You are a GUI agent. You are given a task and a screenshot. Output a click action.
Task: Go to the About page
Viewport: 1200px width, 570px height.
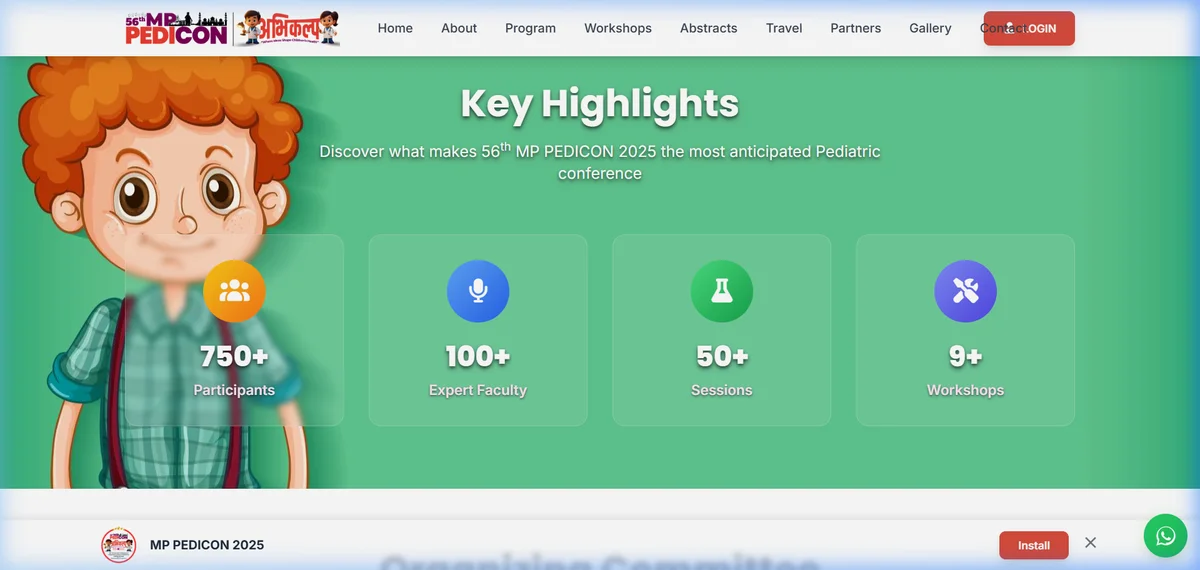pyautogui.click(x=459, y=28)
